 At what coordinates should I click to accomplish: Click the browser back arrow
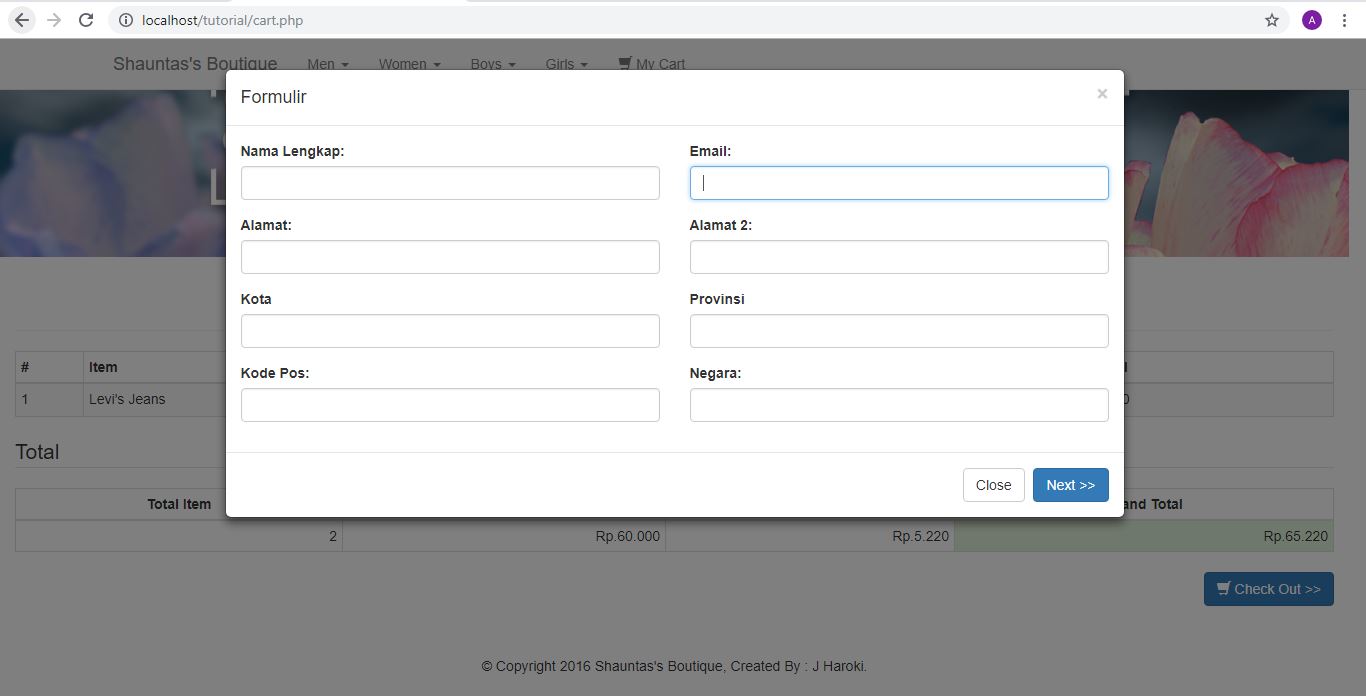(22, 20)
